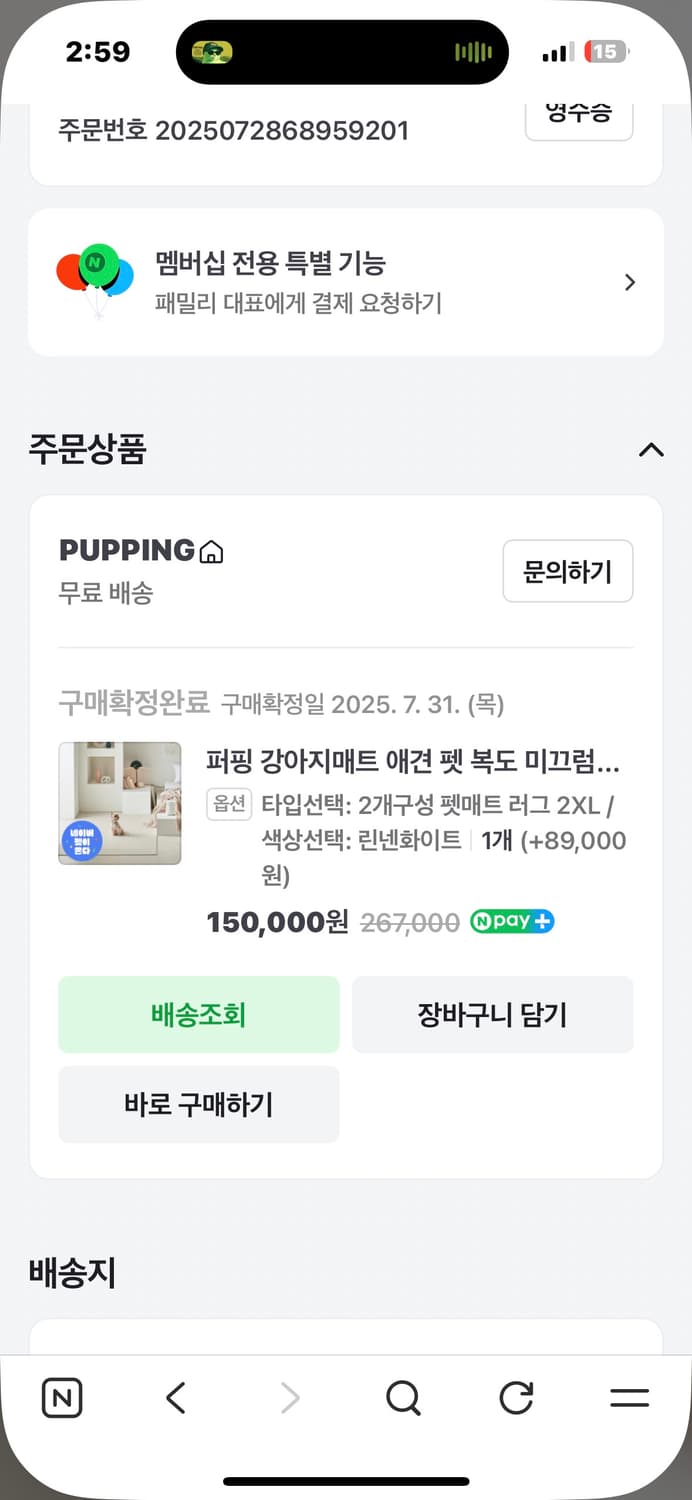Refresh the page with the reload icon
The image size is (692, 1500).
[515, 1398]
